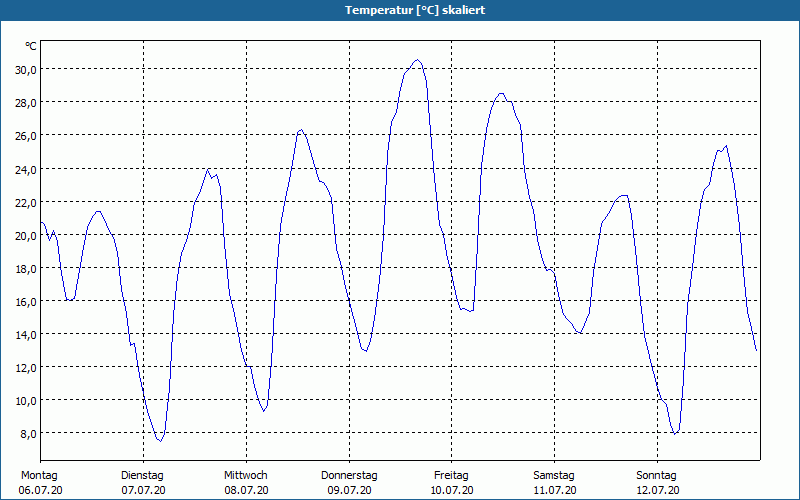Click the 20,0 y-axis label
Viewport: 800px width, 500px height.
point(26,236)
